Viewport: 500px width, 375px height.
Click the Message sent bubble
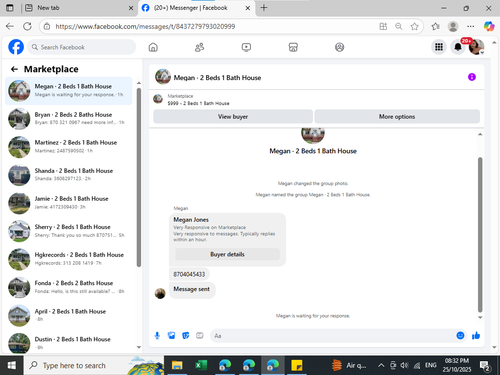click(192, 289)
